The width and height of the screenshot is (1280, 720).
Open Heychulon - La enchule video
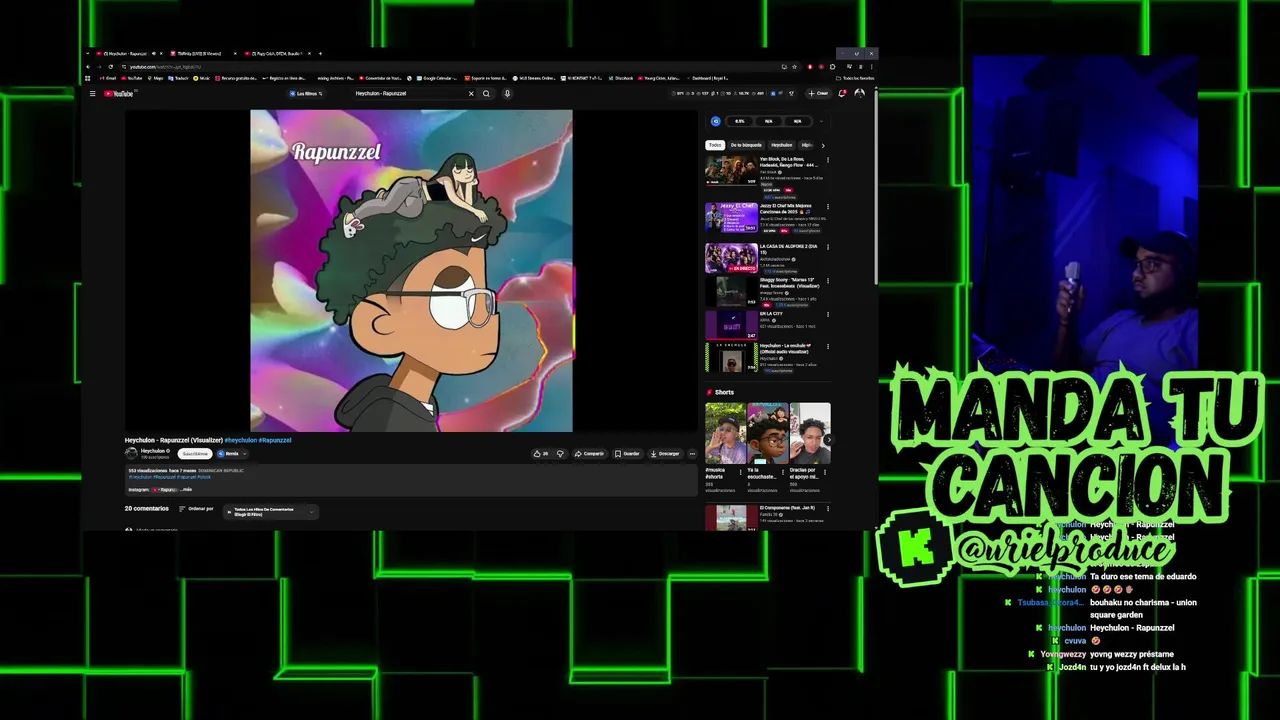tap(731, 358)
